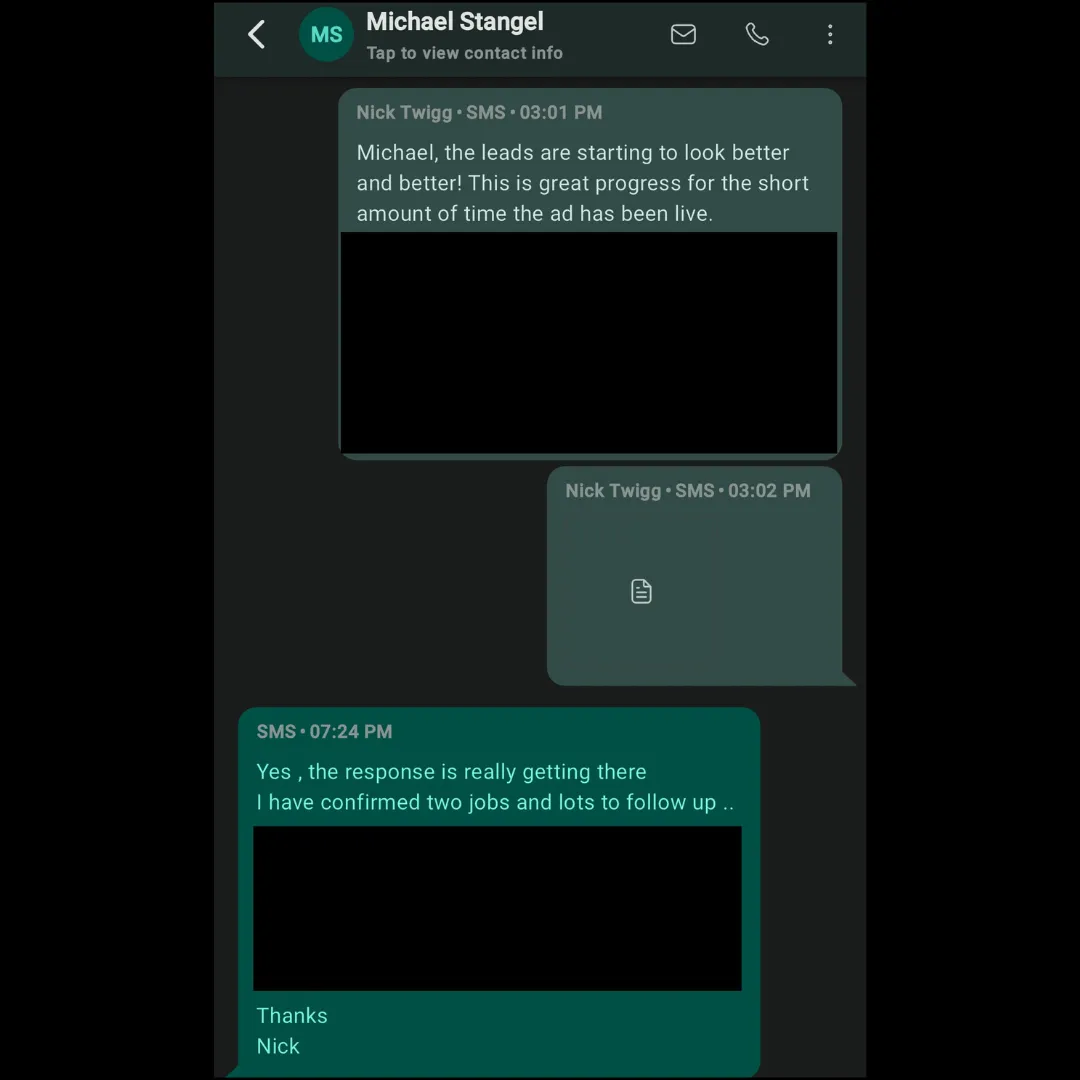Tap the Nick Twigg SMS 03:02 PM header
The height and width of the screenshot is (1080, 1080).
(687, 490)
